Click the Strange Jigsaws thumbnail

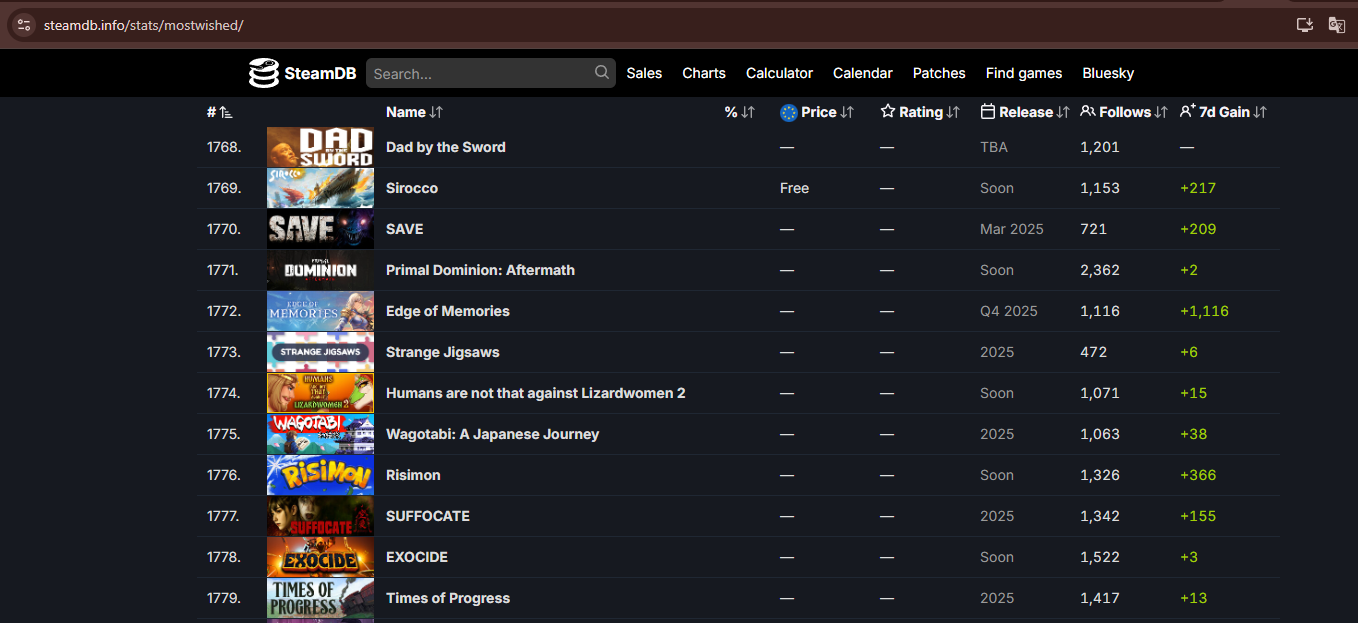tap(320, 352)
